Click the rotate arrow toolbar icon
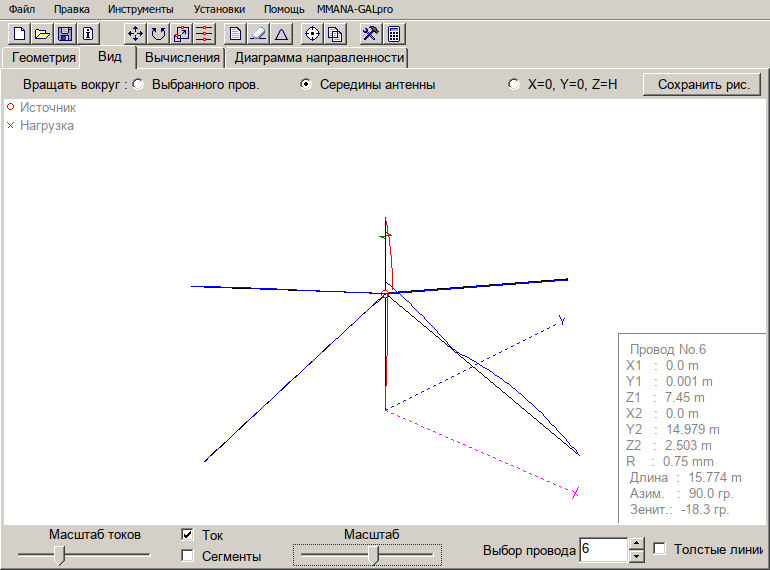This screenshot has height=570, width=770. pyautogui.click(x=159, y=33)
